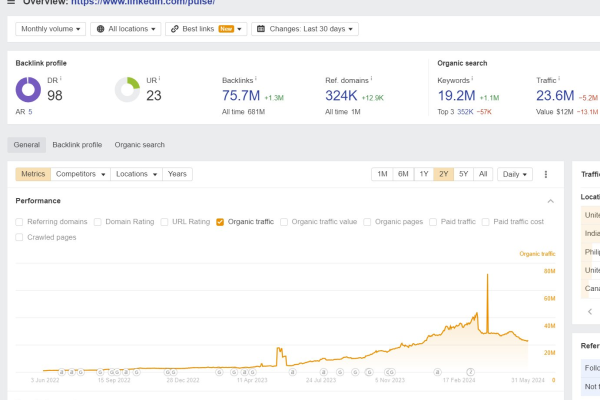Click the Top 3 352K keywords link
The width and height of the screenshot is (600, 400).
[465, 112]
